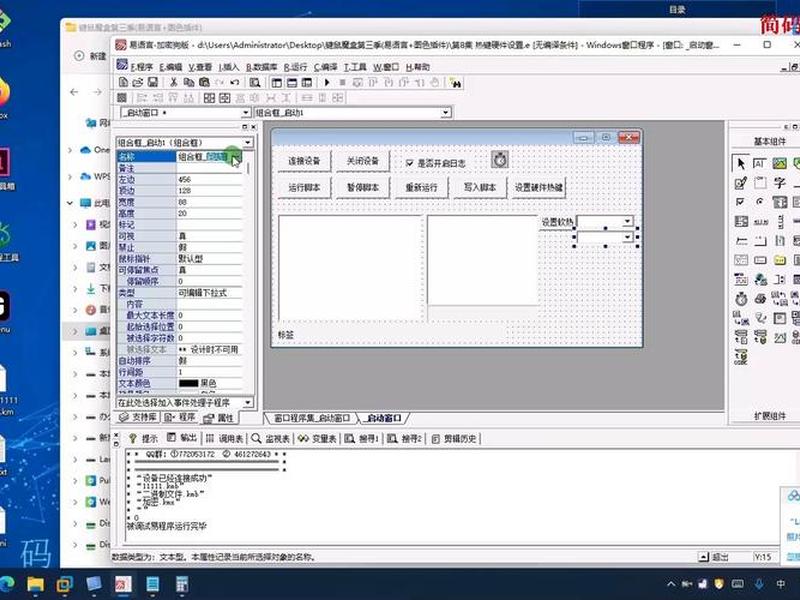Select the picture box component icon
Screen dimensions: 800x600
[x=779, y=163]
